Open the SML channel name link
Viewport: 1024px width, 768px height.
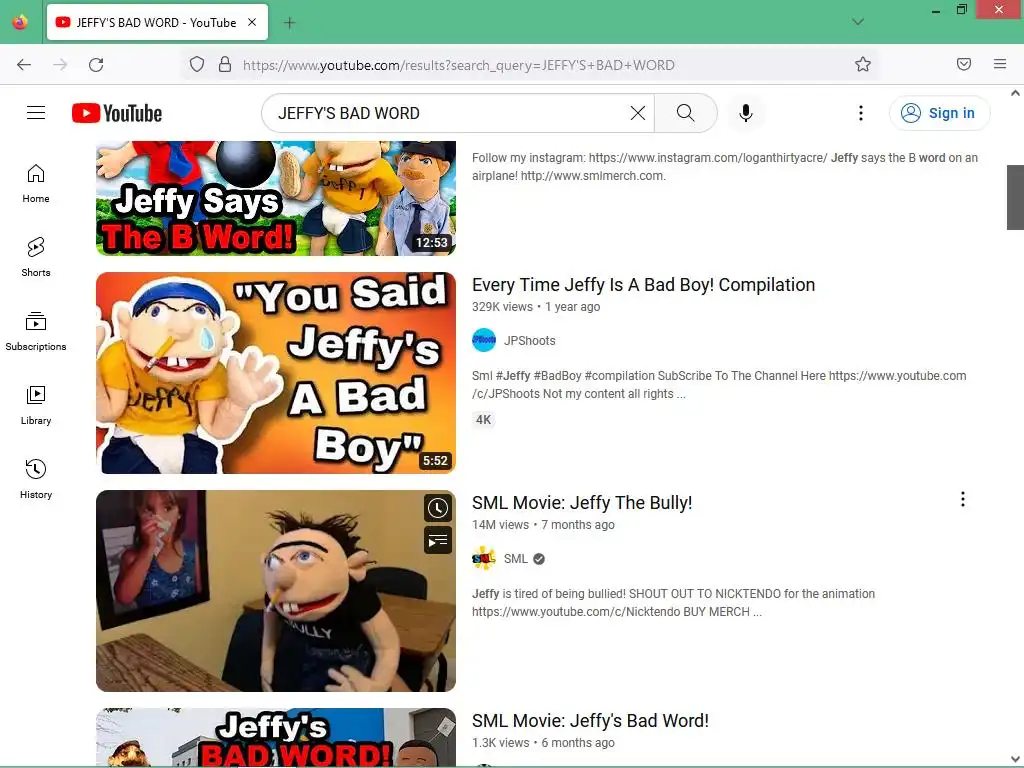tap(515, 559)
